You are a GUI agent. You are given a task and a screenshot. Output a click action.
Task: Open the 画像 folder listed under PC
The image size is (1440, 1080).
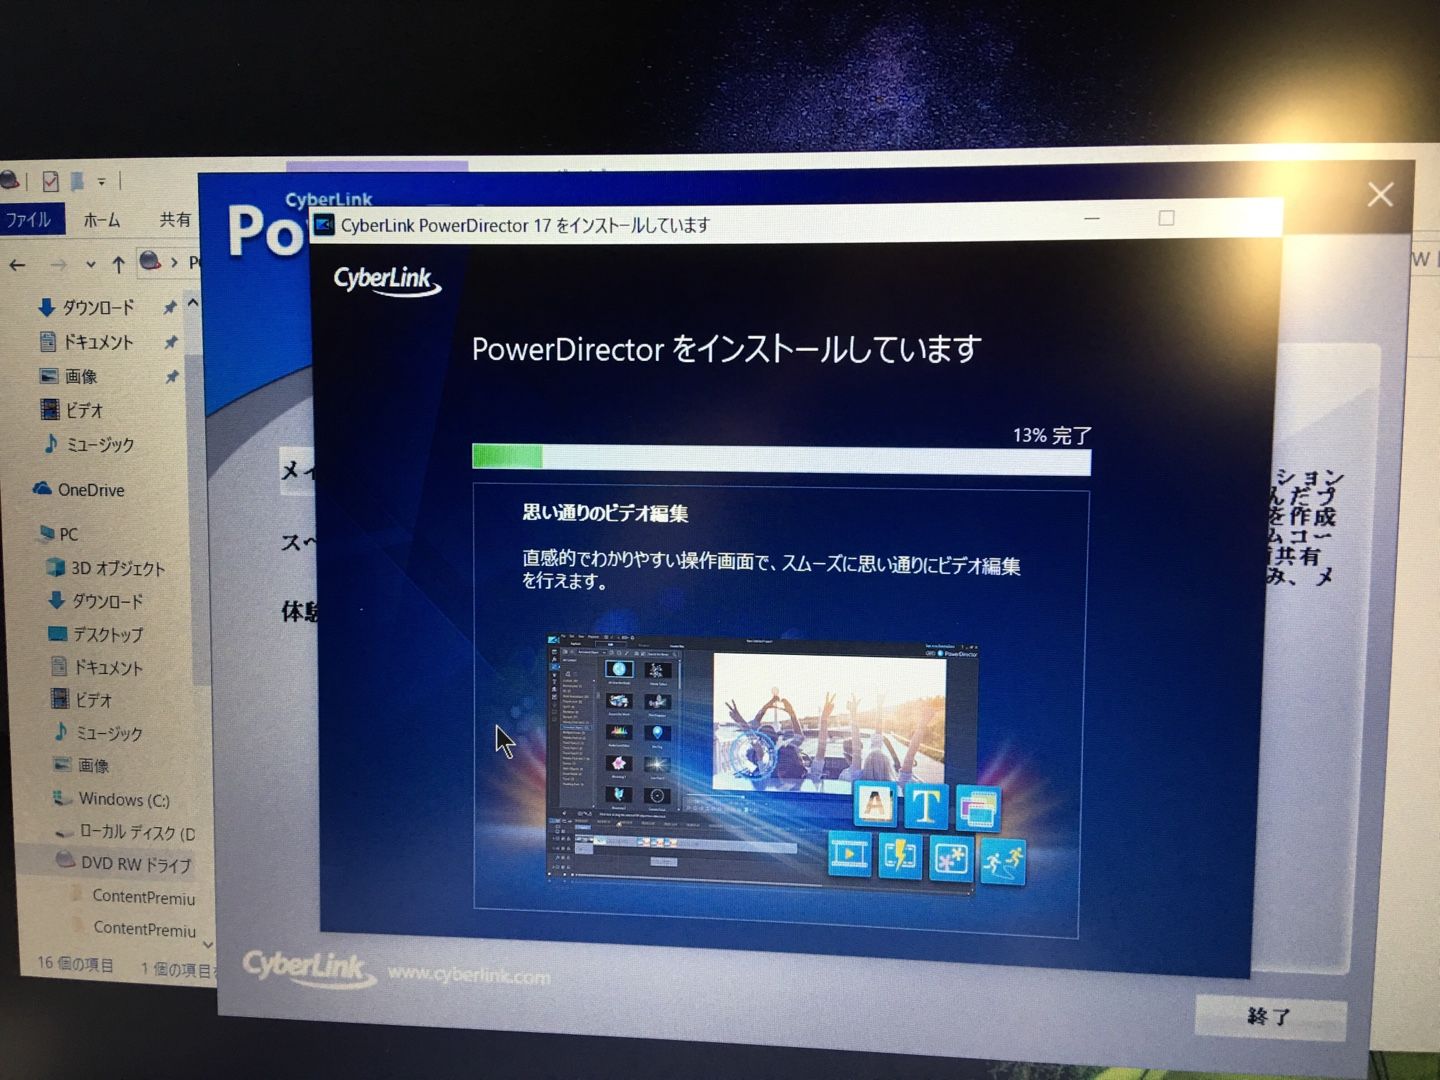click(81, 765)
